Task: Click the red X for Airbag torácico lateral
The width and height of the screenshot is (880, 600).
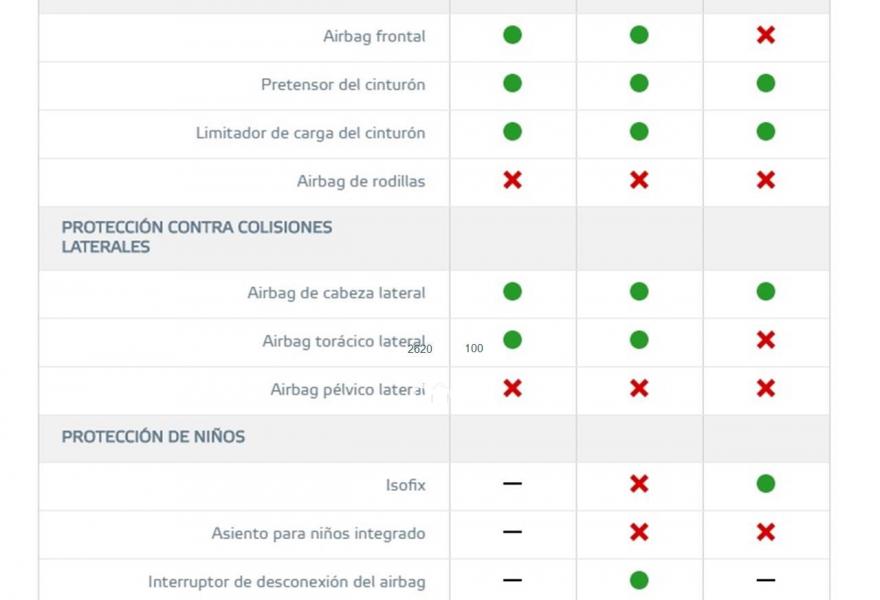Action: click(765, 340)
